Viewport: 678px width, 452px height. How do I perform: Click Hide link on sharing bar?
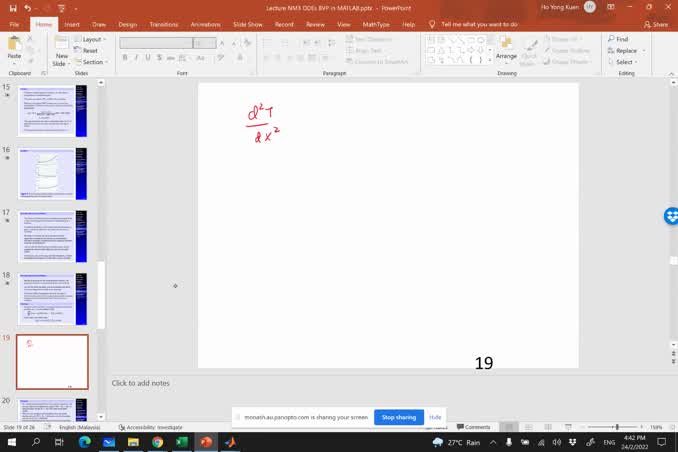coord(435,417)
